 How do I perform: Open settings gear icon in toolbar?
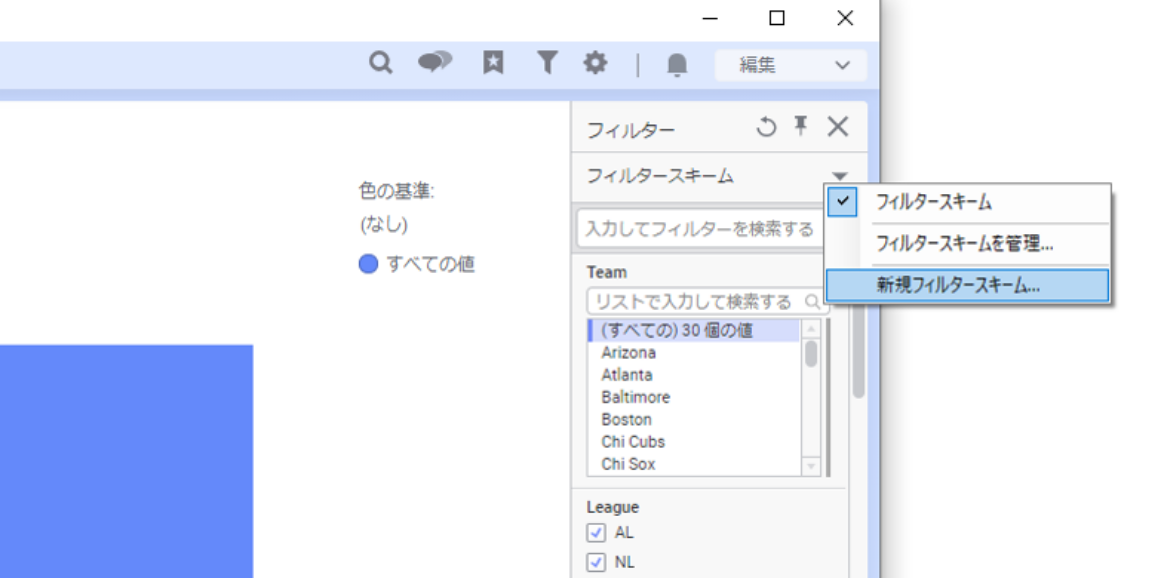coord(595,63)
